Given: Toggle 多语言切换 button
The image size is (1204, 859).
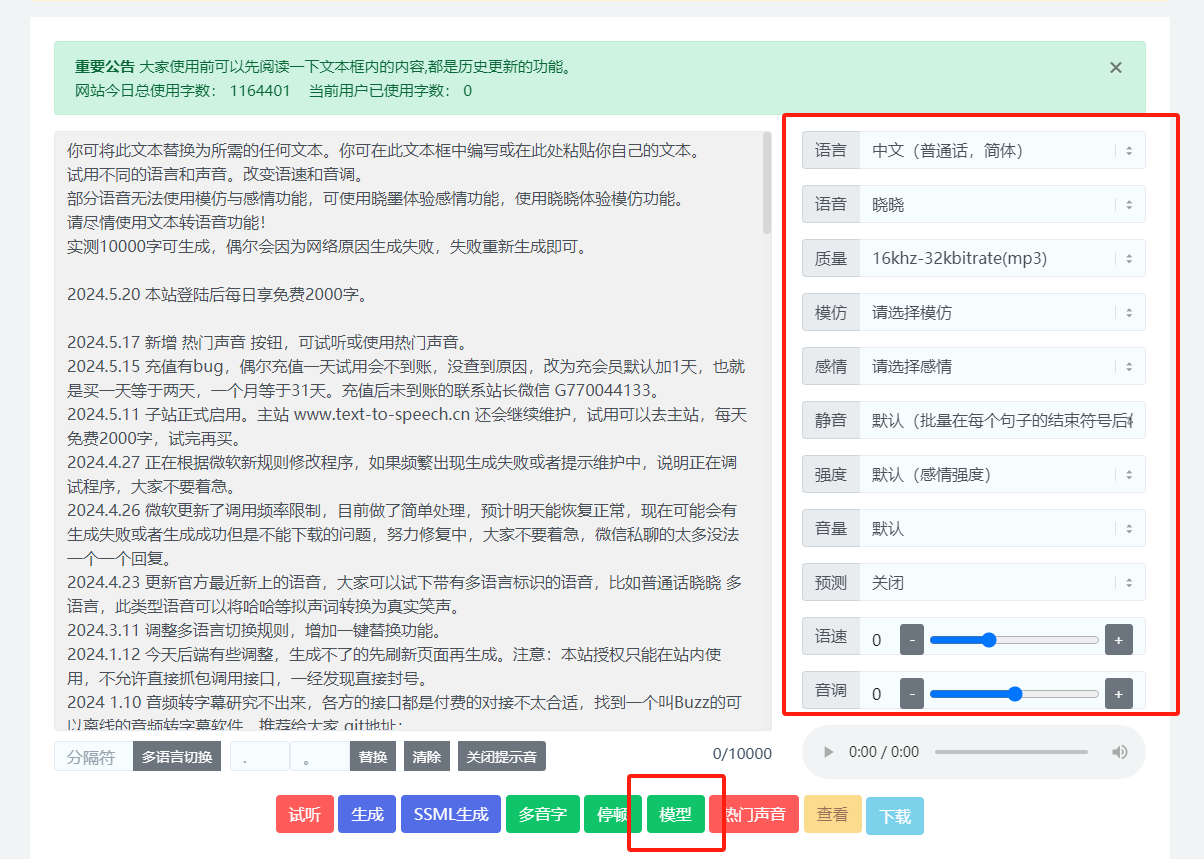Looking at the screenshot, I should pos(176,757).
